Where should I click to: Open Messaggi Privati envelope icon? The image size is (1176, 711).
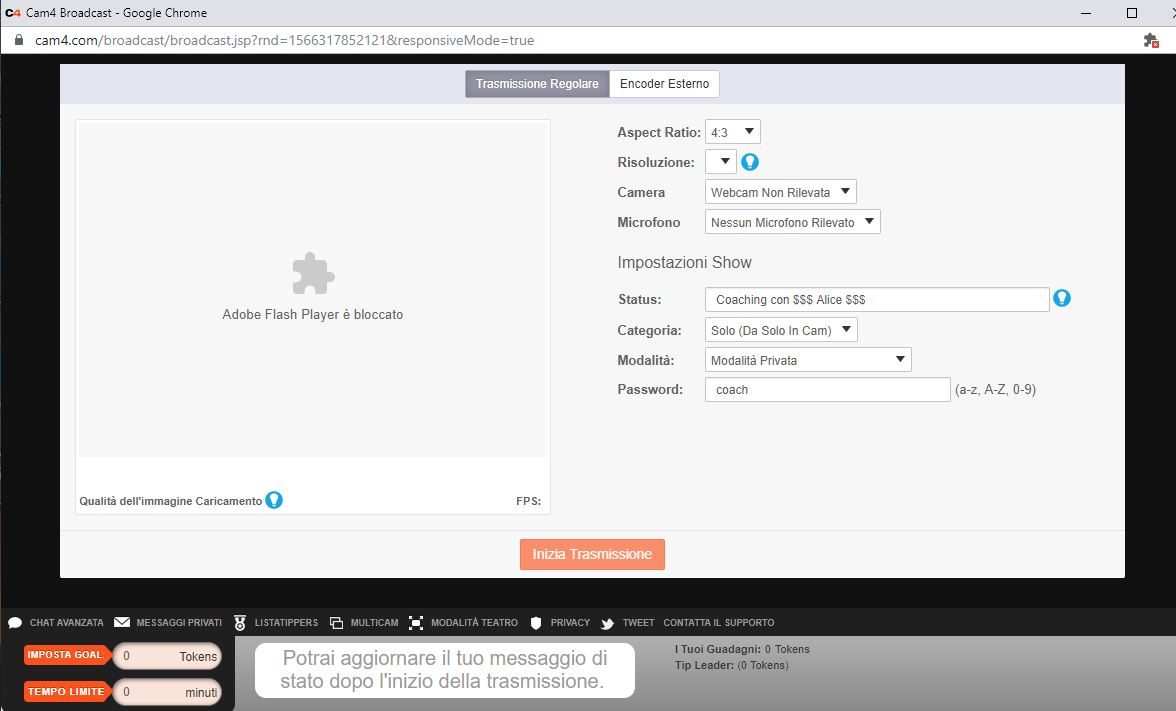click(122, 622)
